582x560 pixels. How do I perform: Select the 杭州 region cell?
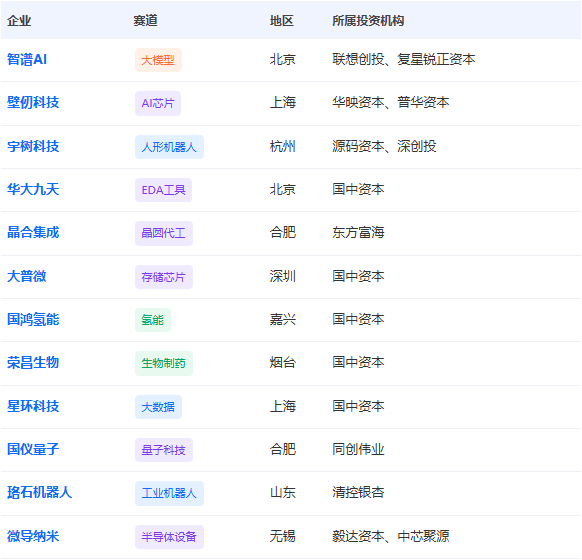coord(283,146)
